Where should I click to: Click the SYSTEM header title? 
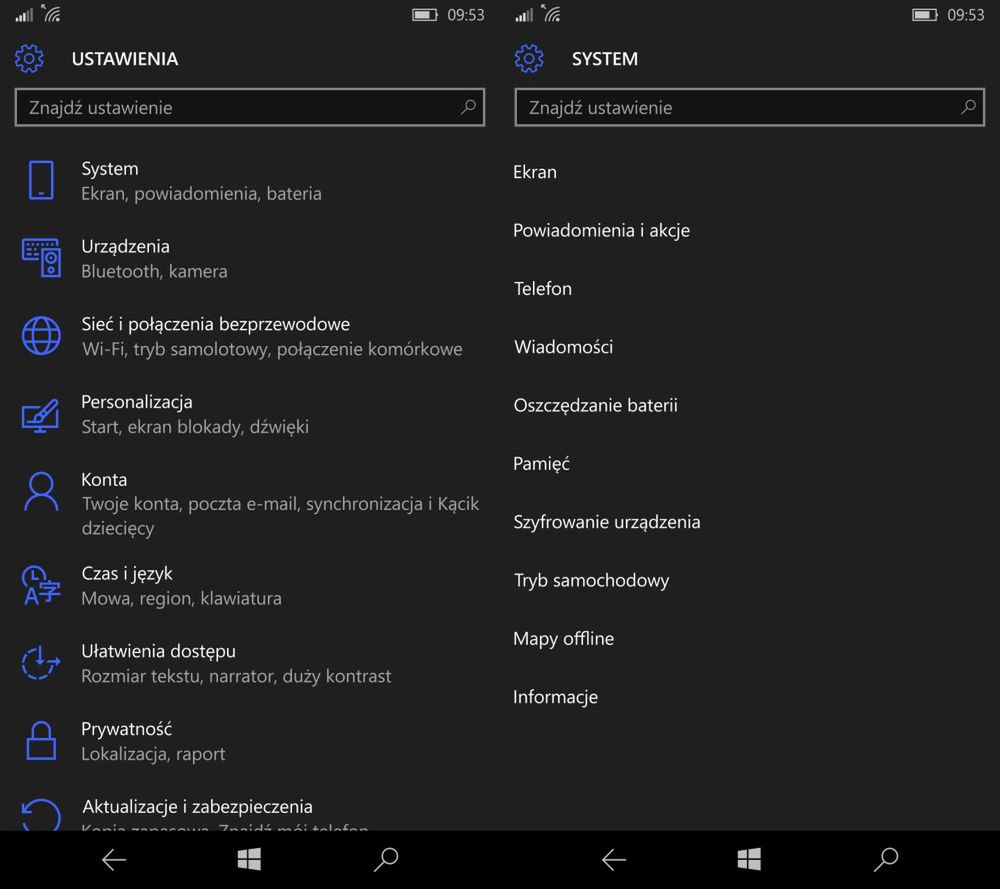click(605, 59)
